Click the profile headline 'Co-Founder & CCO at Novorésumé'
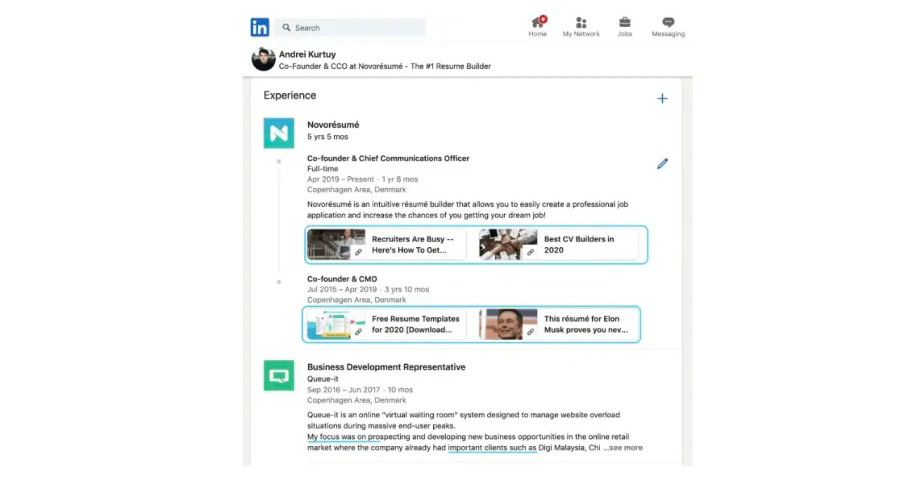 pyautogui.click(x=385, y=67)
